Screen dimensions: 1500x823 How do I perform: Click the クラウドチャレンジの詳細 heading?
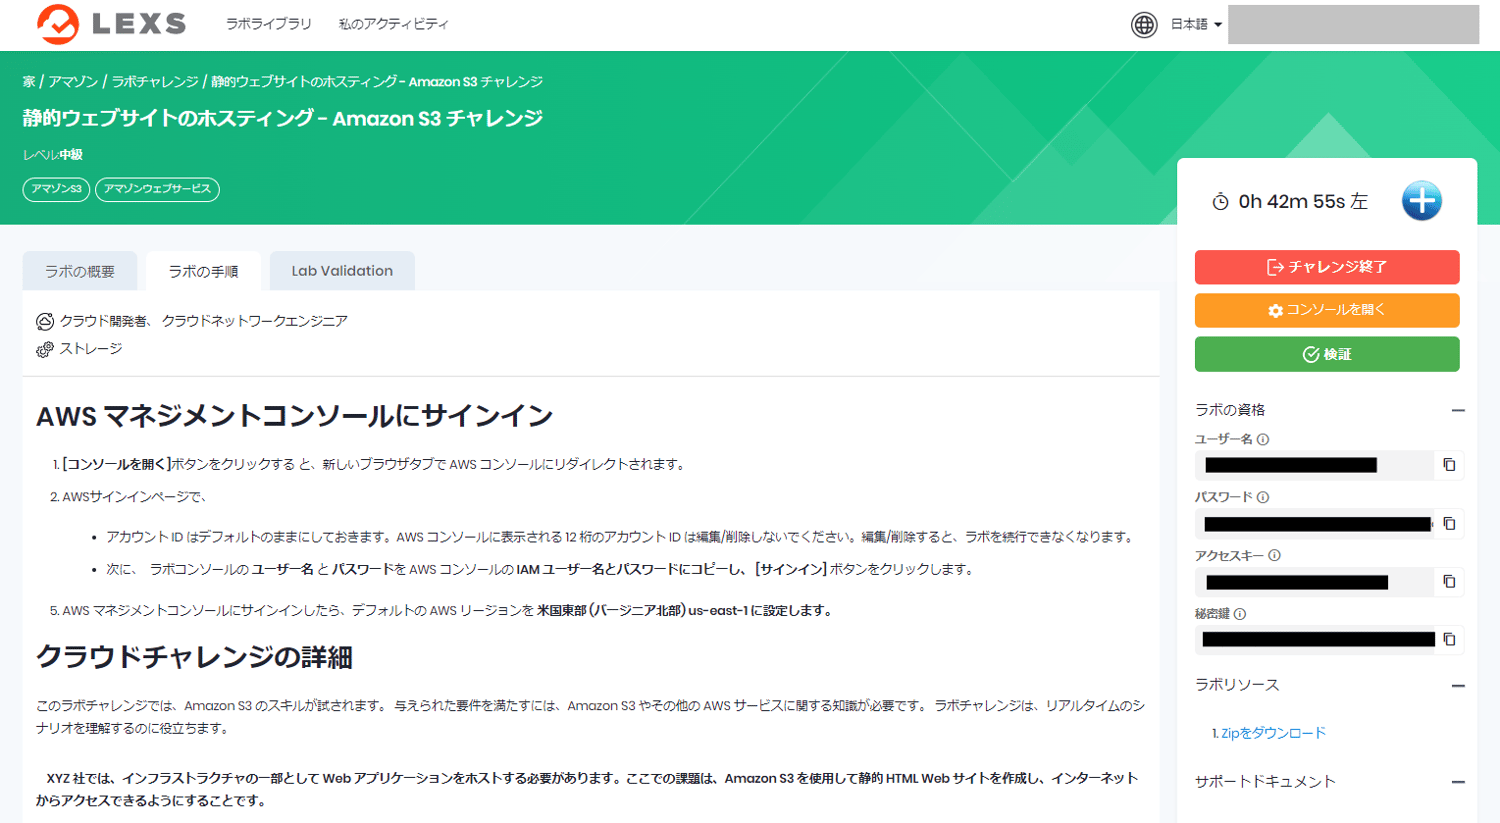click(x=194, y=657)
